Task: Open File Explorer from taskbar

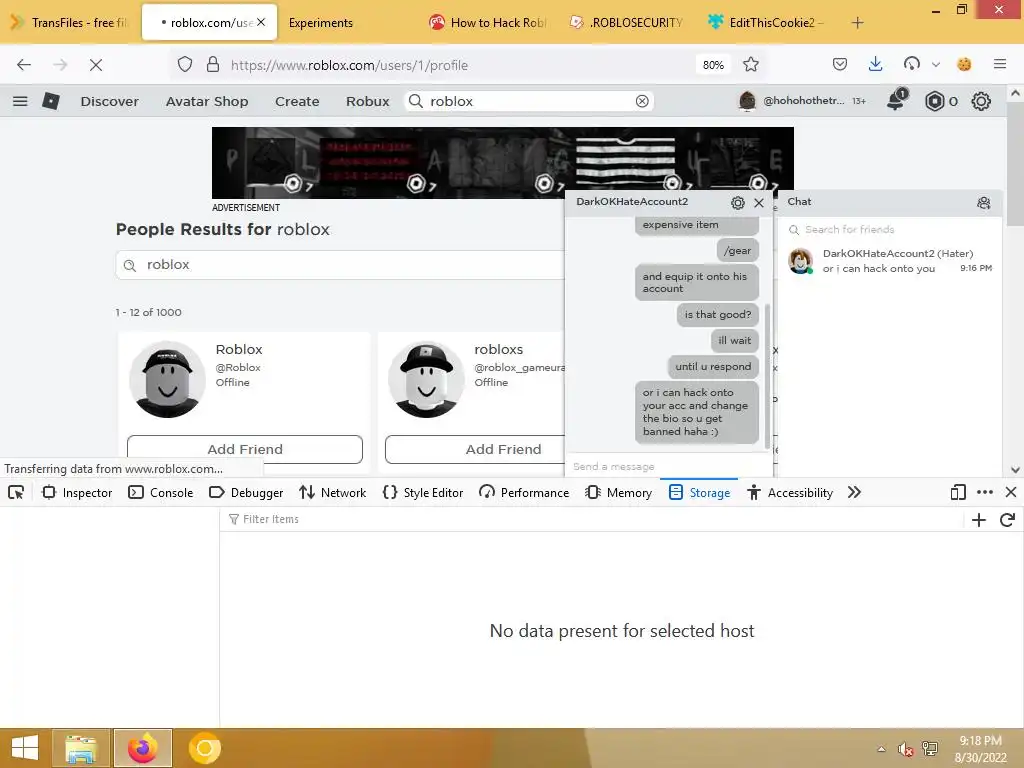Action: (x=81, y=748)
